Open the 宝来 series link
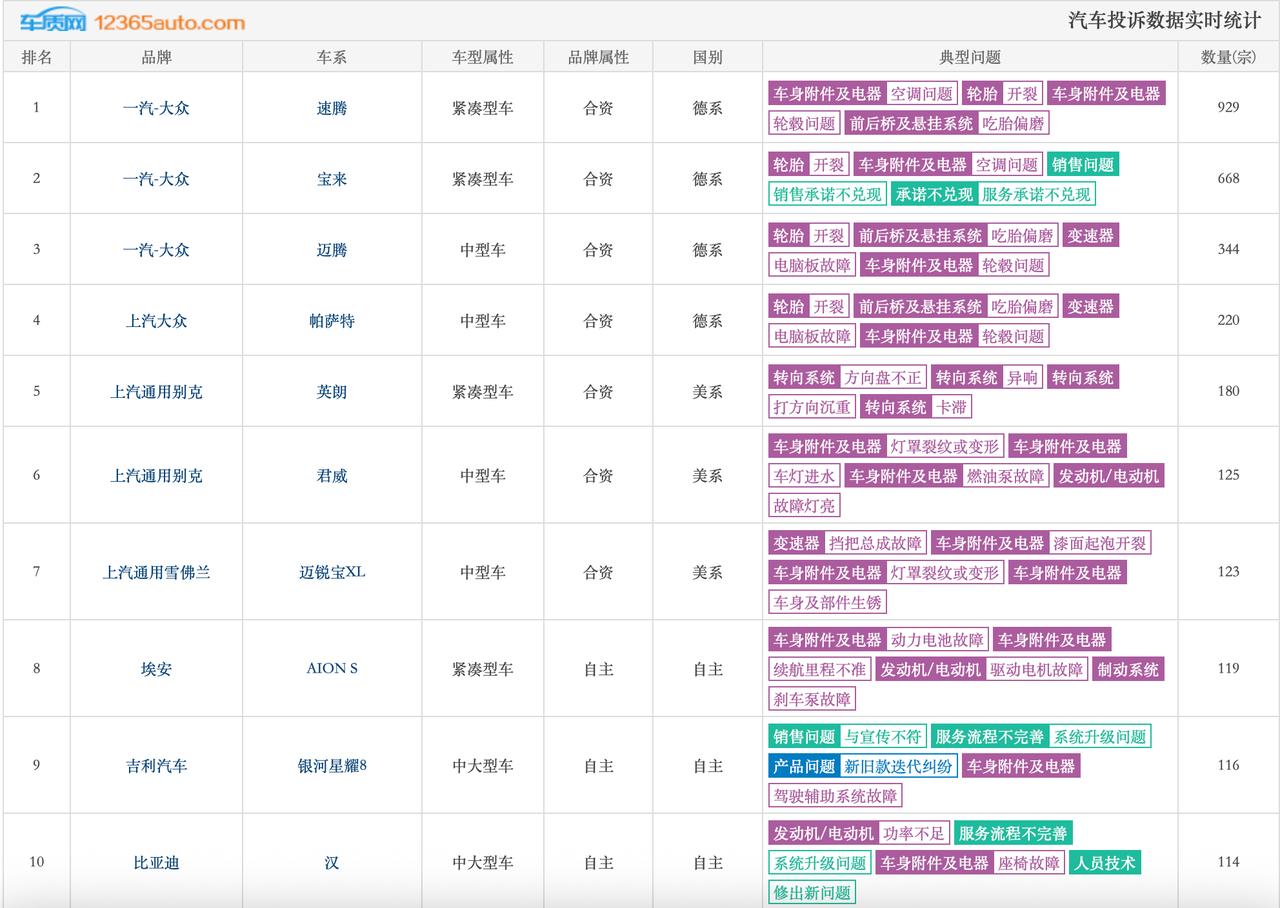The width and height of the screenshot is (1280, 908). click(x=332, y=179)
